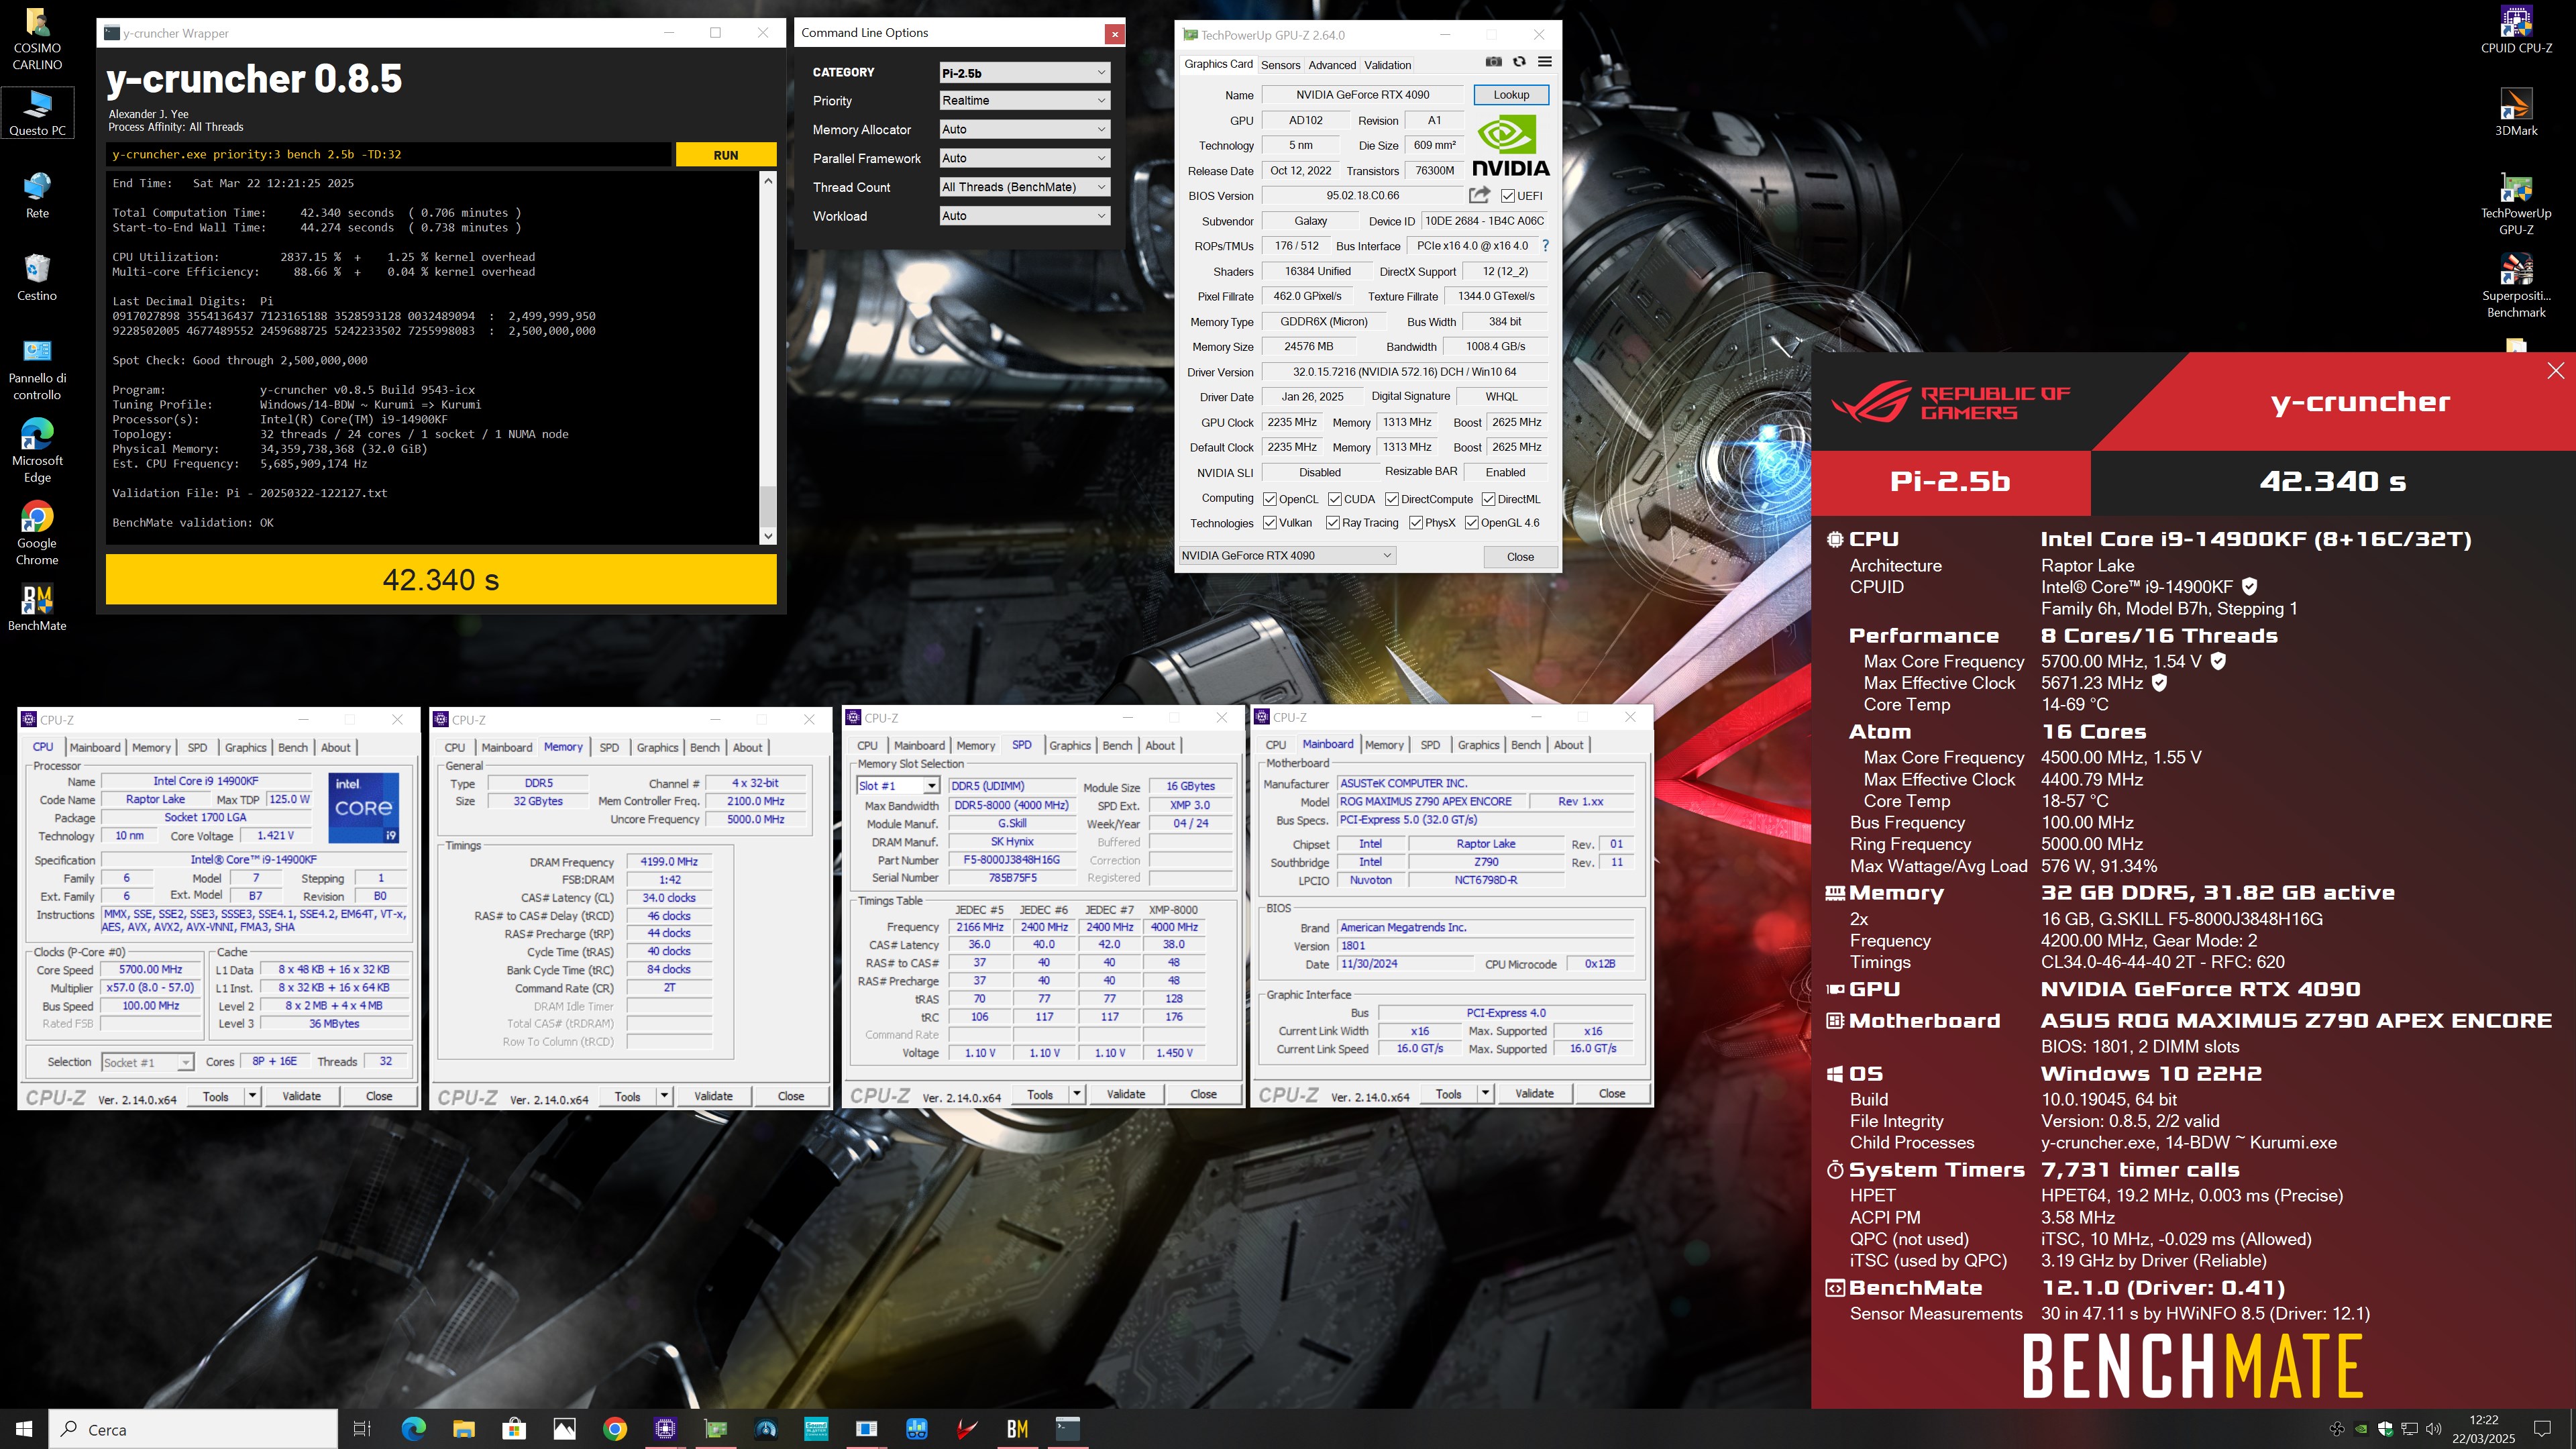Toggle the Ray Tracing checkbox
This screenshot has height=1449, width=2576.
tap(1333, 523)
